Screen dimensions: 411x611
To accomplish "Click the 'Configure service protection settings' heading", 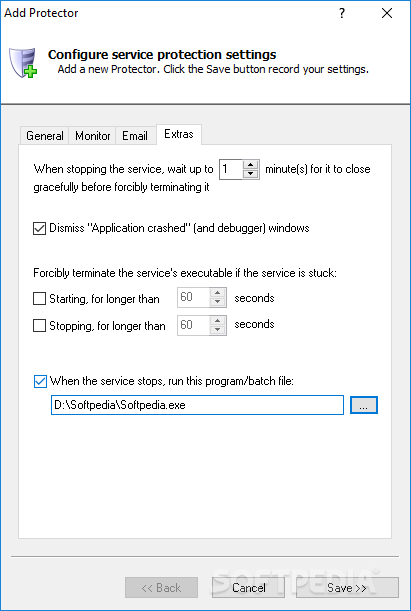I will click(162, 55).
